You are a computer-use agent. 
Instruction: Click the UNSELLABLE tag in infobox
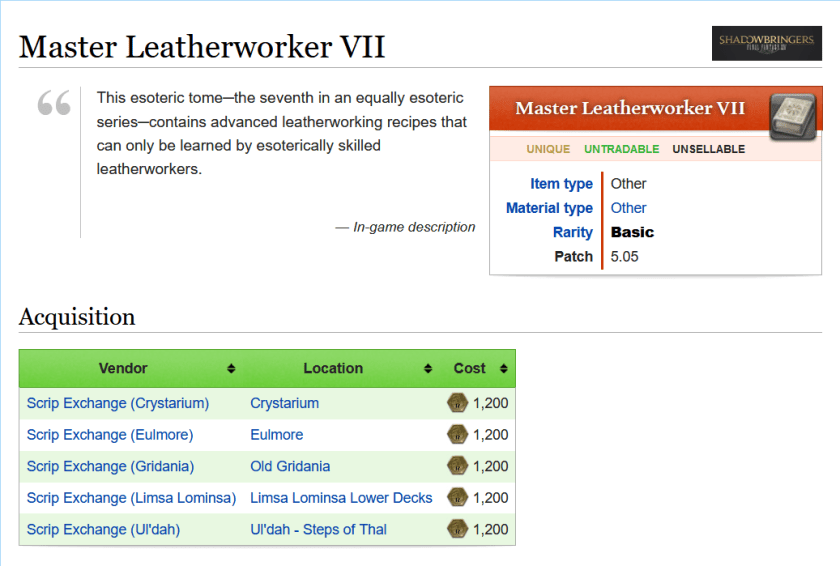tap(708, 149)
